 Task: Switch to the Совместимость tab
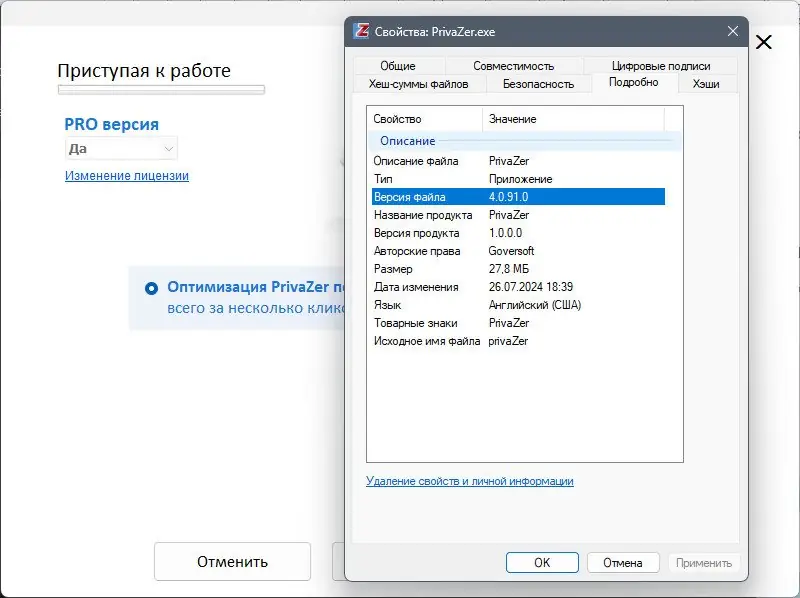point(514,66)
